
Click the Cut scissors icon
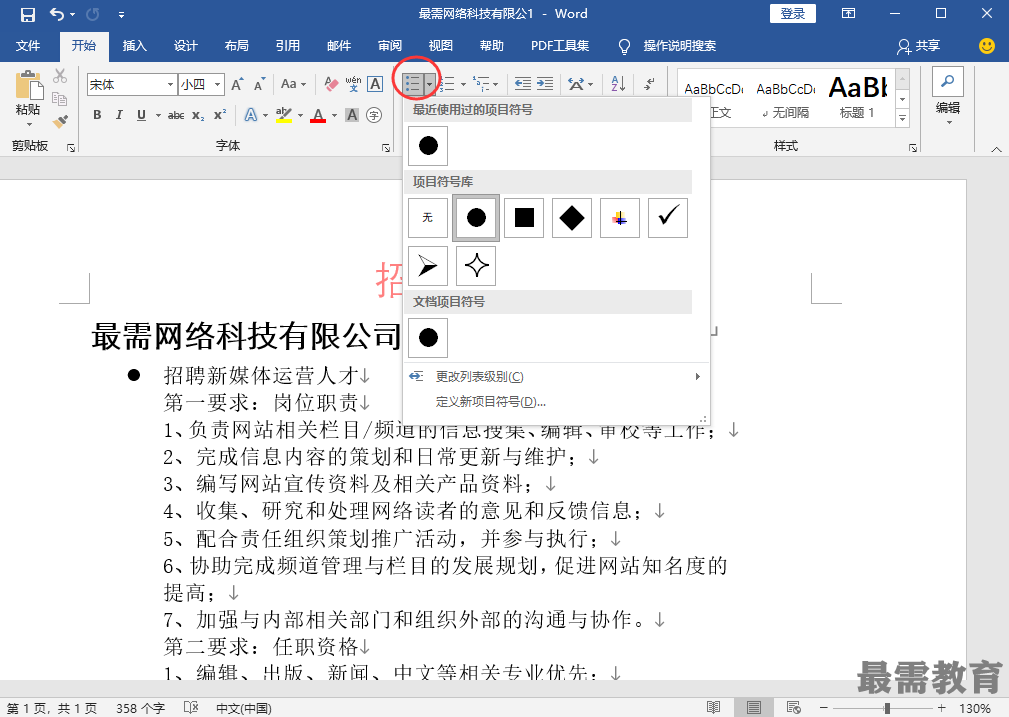tap(60, 76)
